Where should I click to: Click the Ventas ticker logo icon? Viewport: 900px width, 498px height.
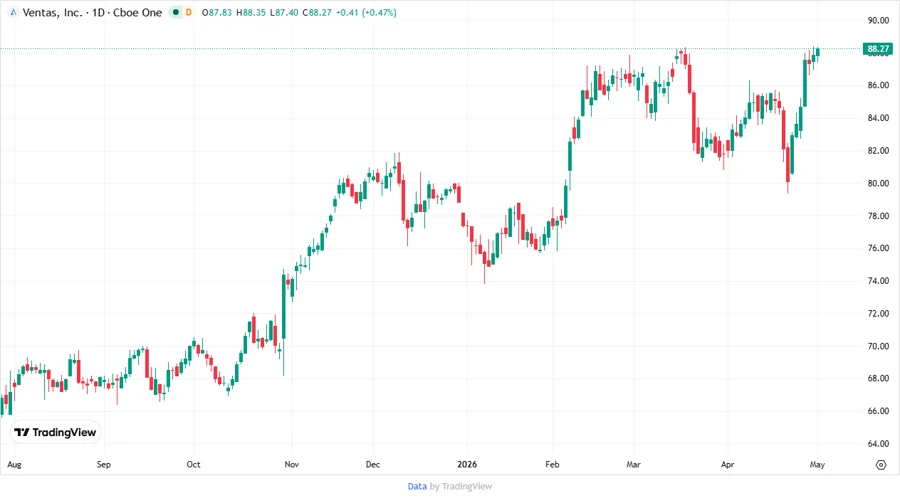point(13,12)
